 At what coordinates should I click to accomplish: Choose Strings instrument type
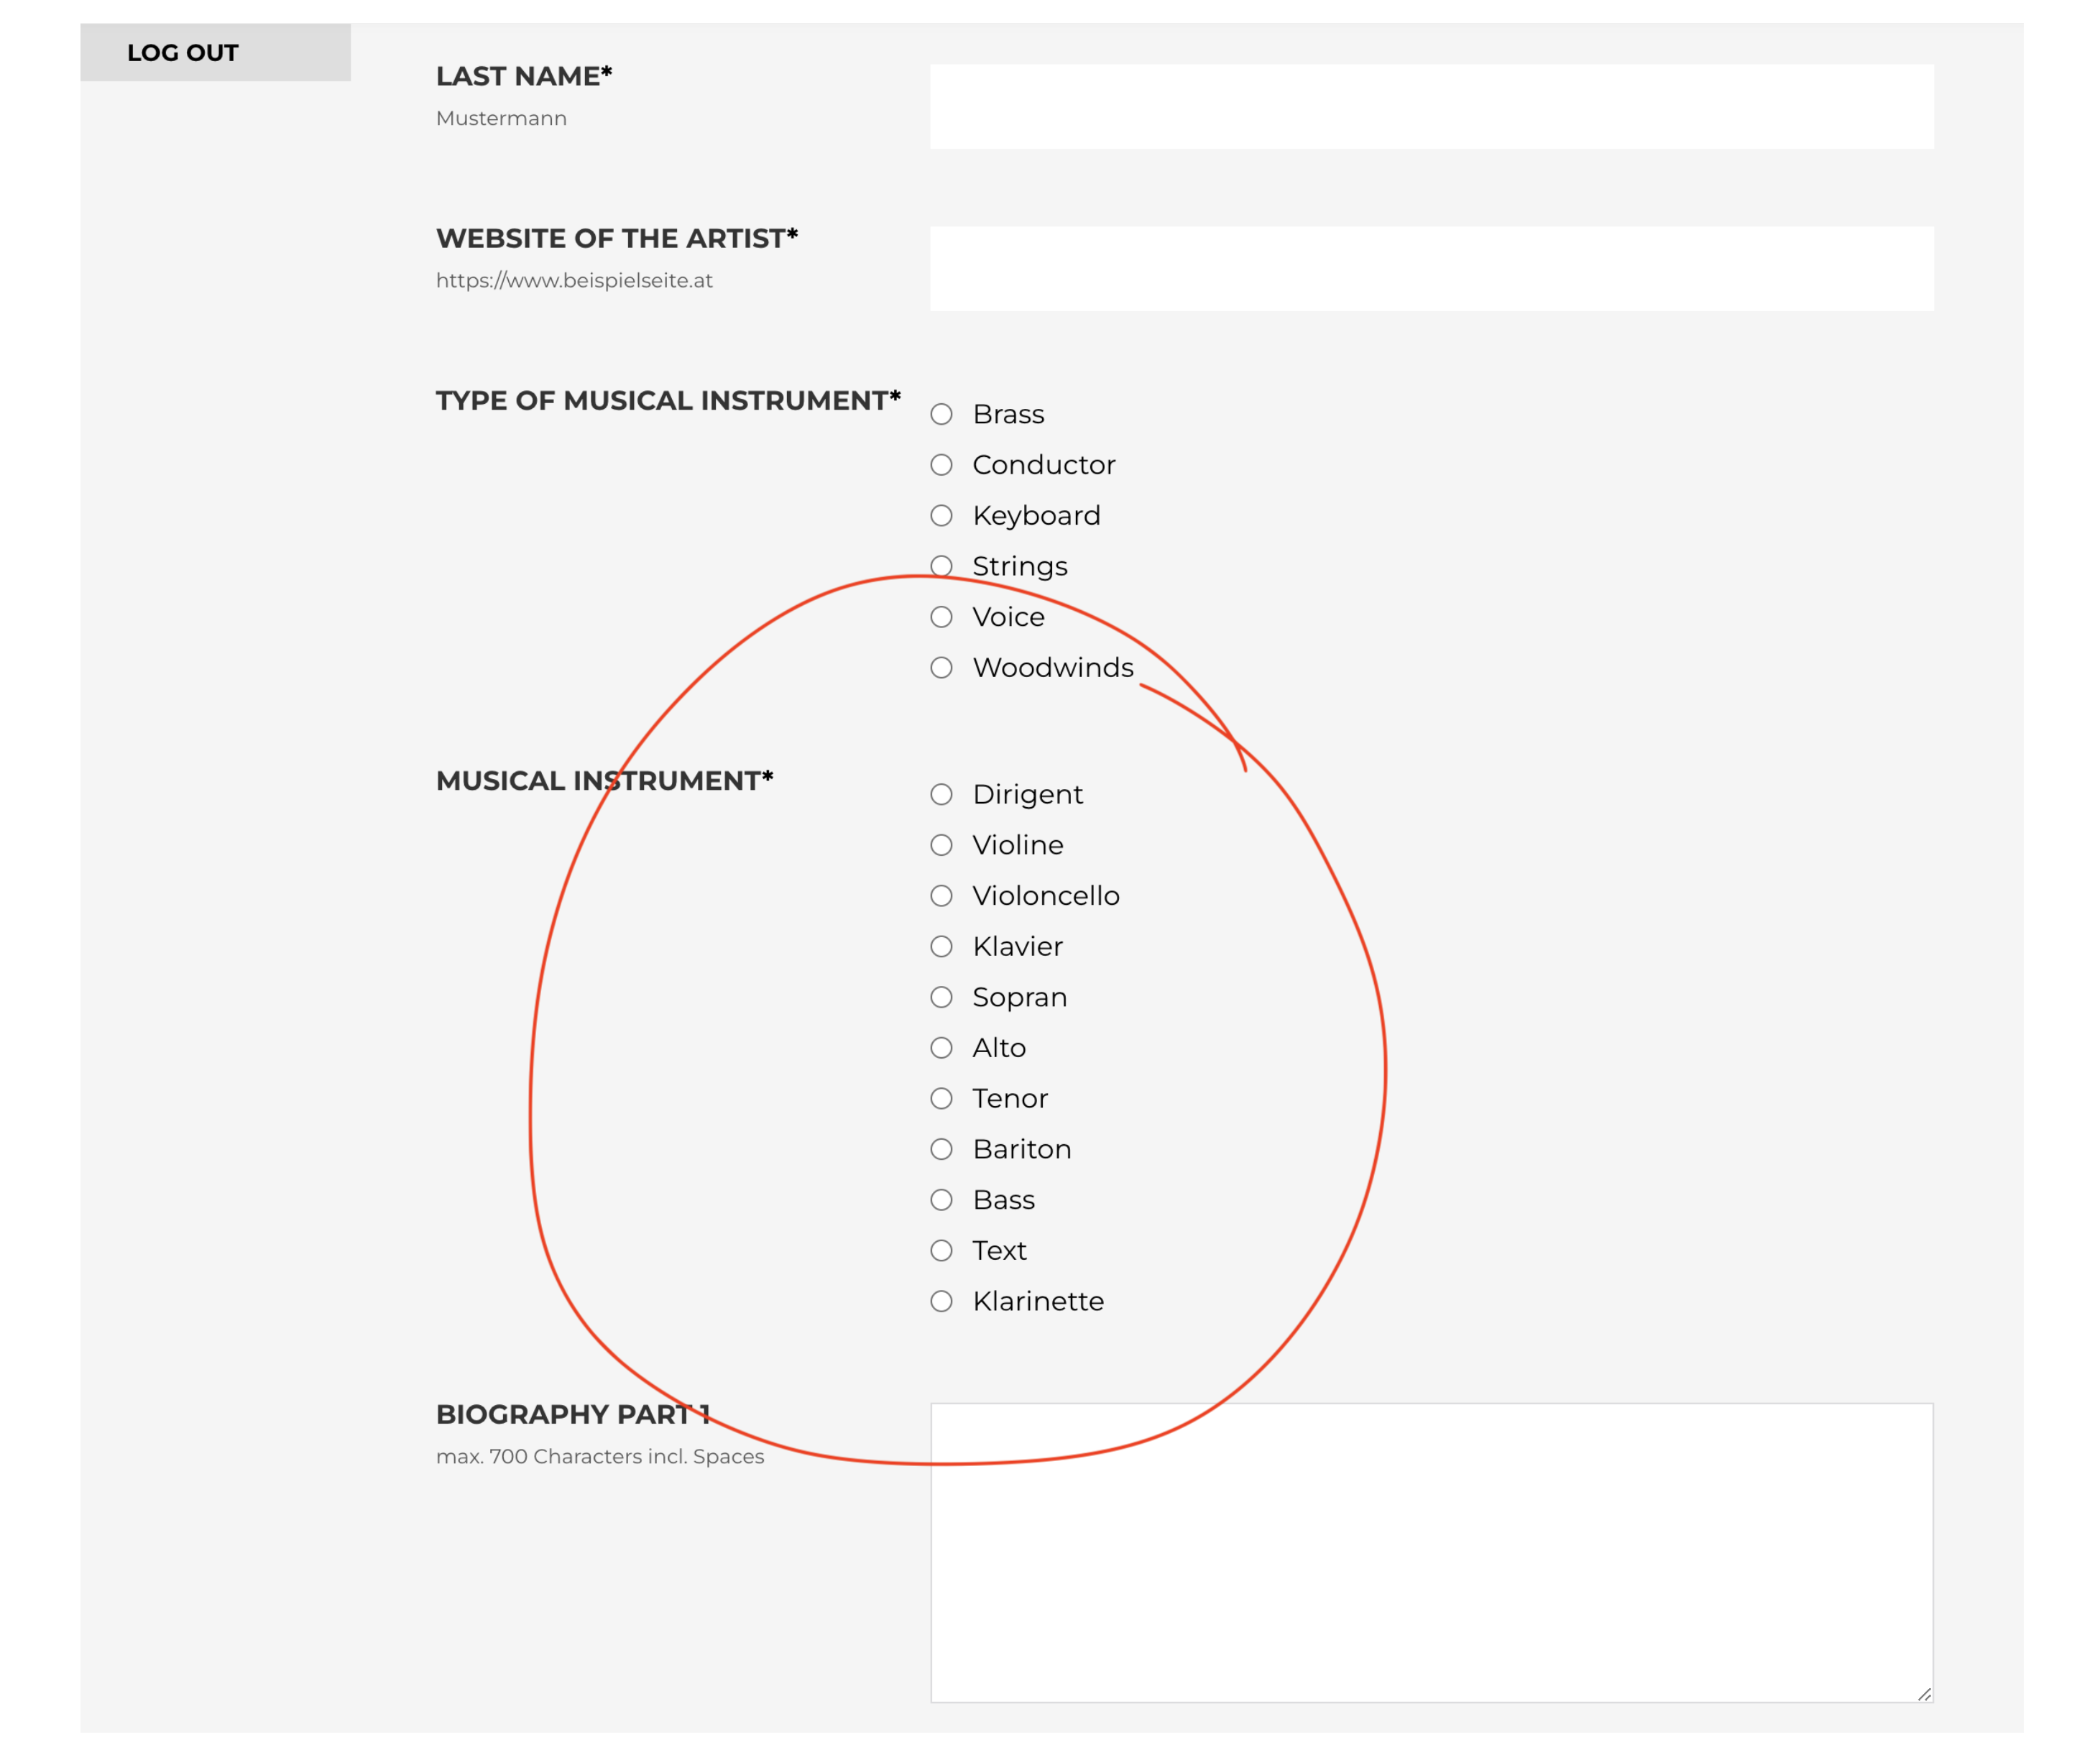[941, 566]
